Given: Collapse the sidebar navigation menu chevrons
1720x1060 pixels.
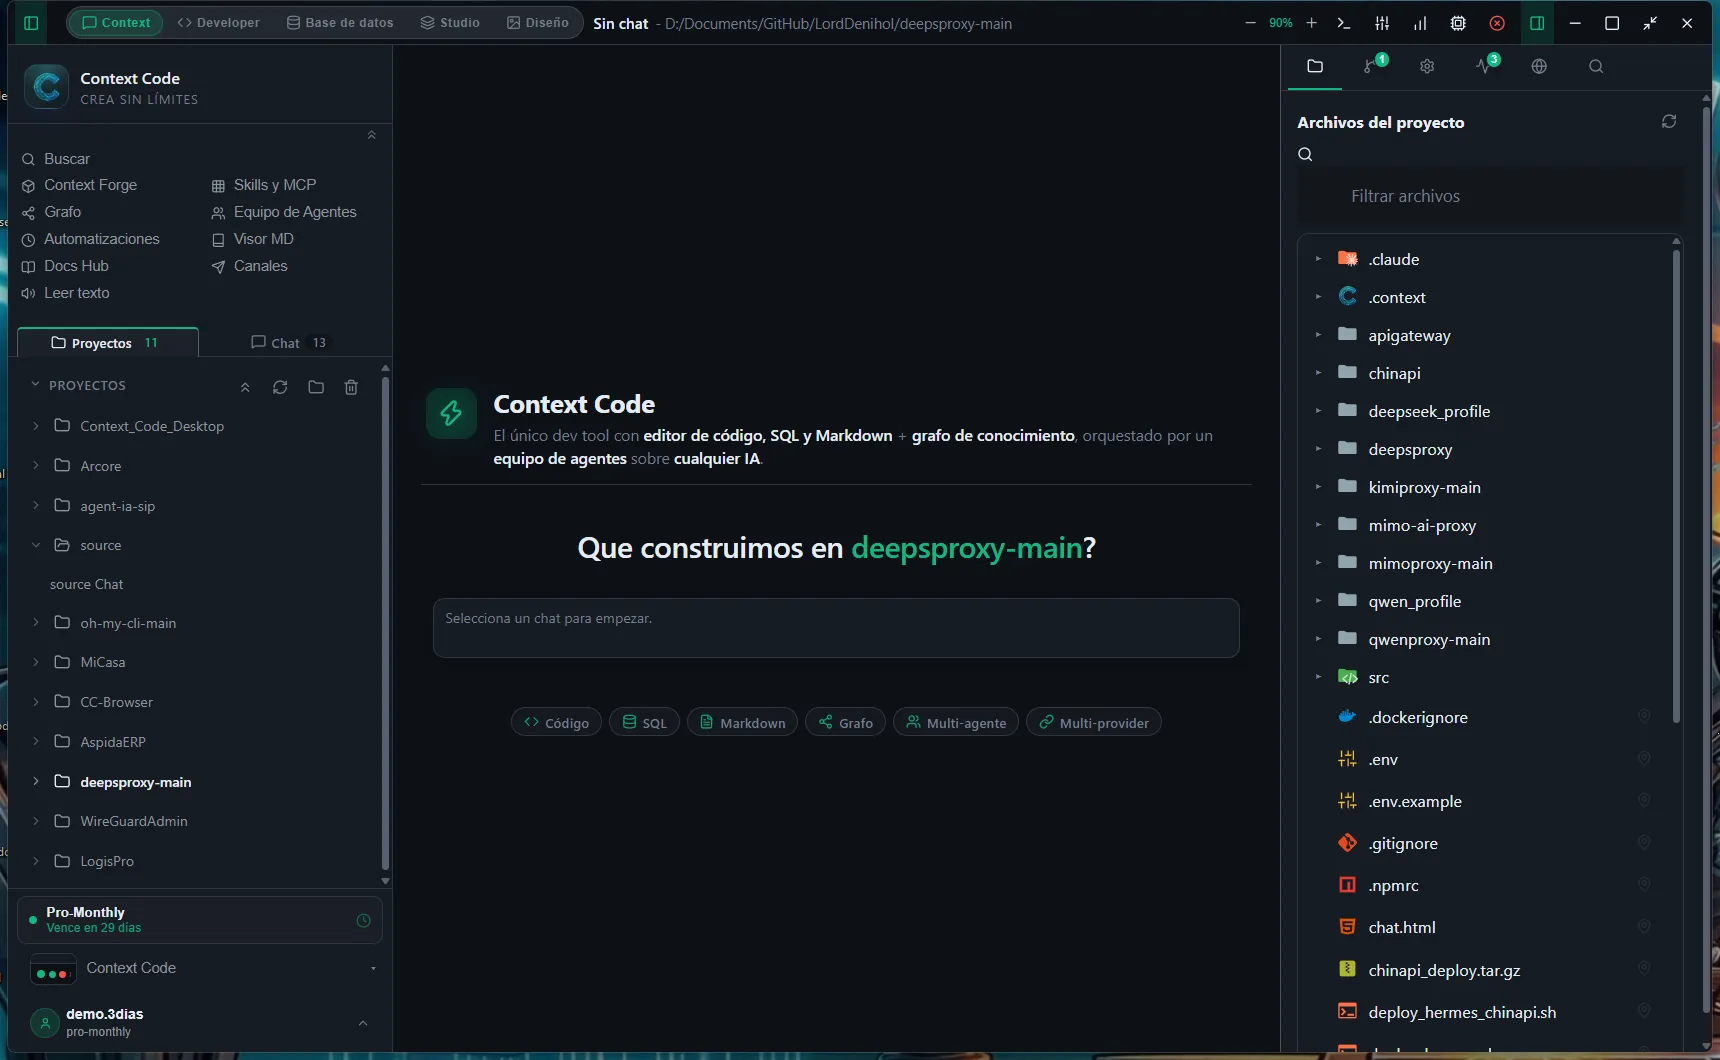Looking at the screenshot, I should point(371,135).
